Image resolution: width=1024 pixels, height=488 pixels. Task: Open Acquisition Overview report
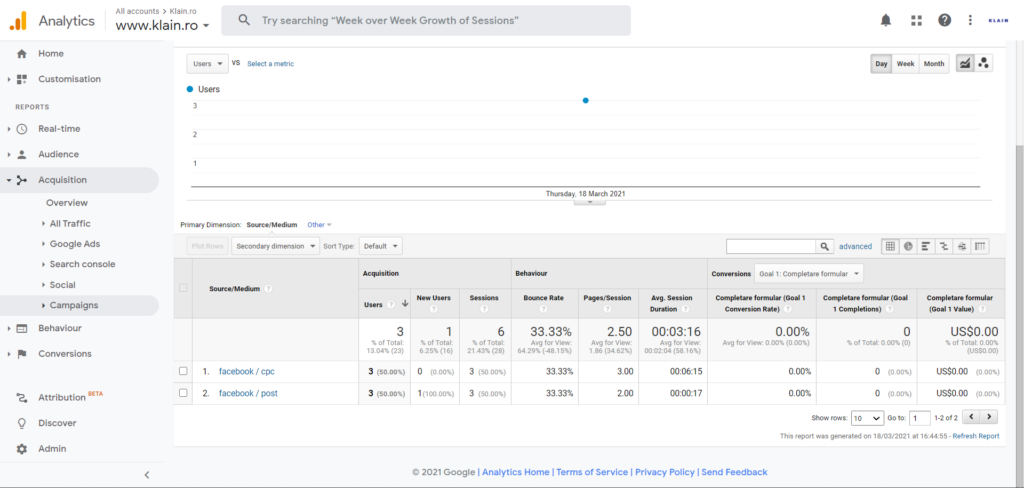[67, 203]
